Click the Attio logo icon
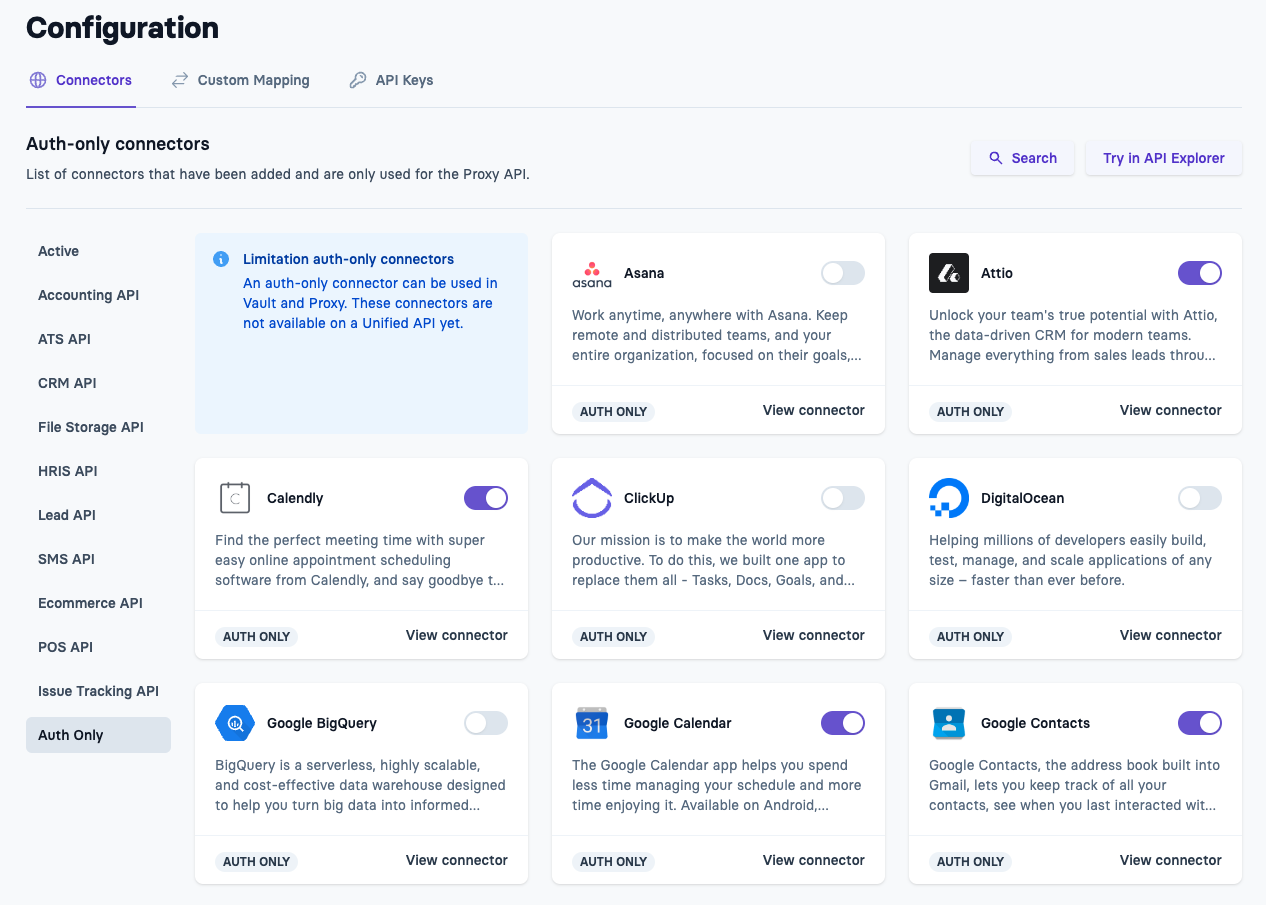 (x=949, y=273)
